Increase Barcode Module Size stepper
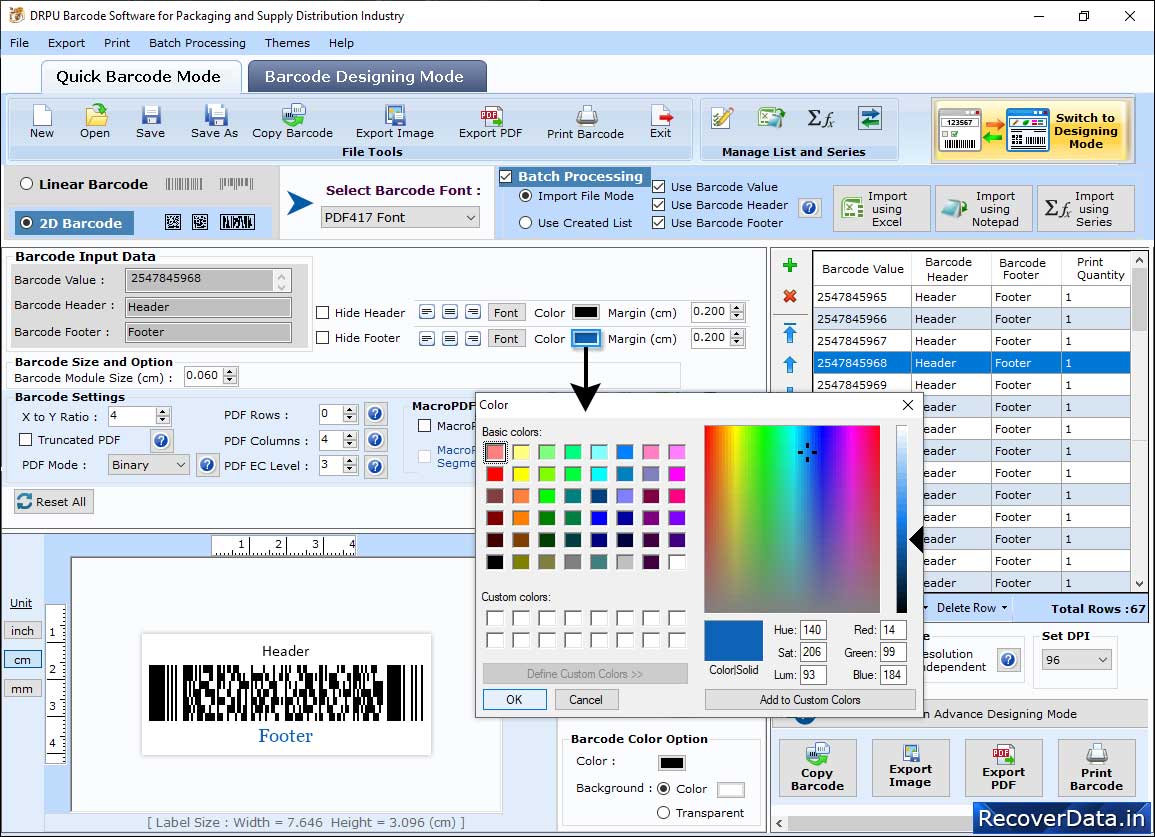Viewport: 1155px width, 837px height. tap(231, 372)
